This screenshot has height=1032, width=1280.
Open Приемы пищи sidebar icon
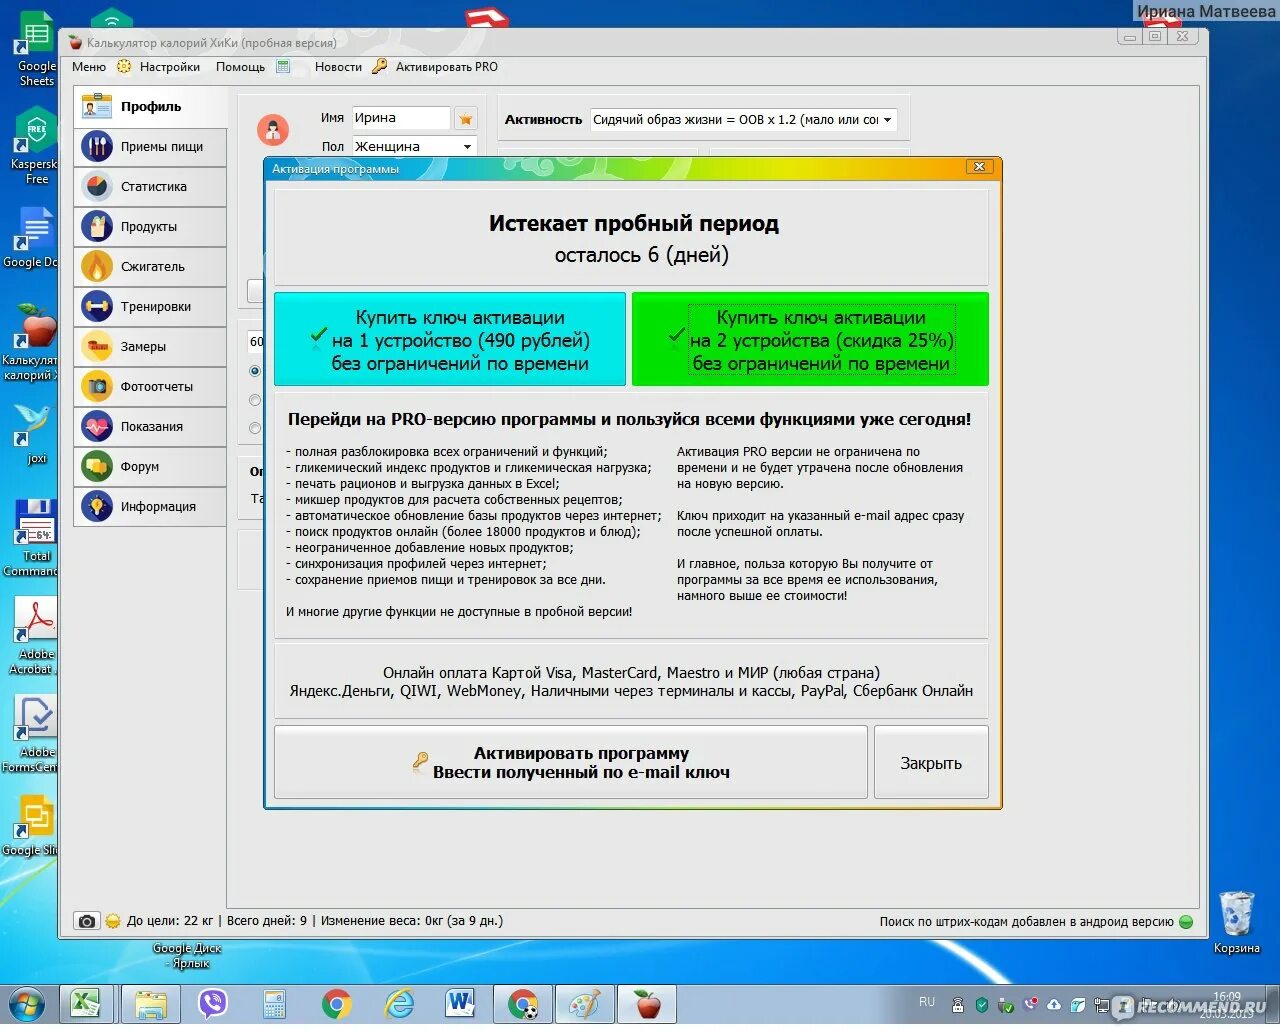[97, 146]
